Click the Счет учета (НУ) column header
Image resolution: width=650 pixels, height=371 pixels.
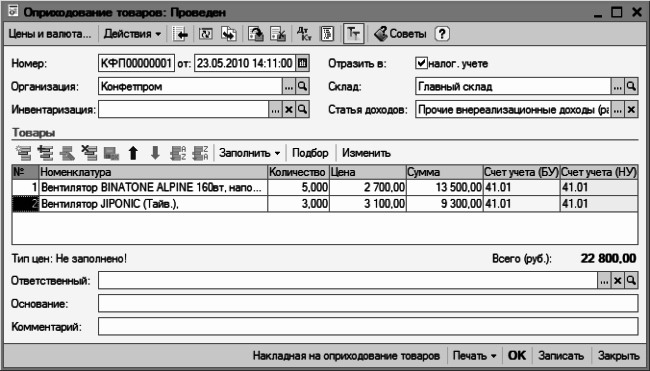[599, 172]
